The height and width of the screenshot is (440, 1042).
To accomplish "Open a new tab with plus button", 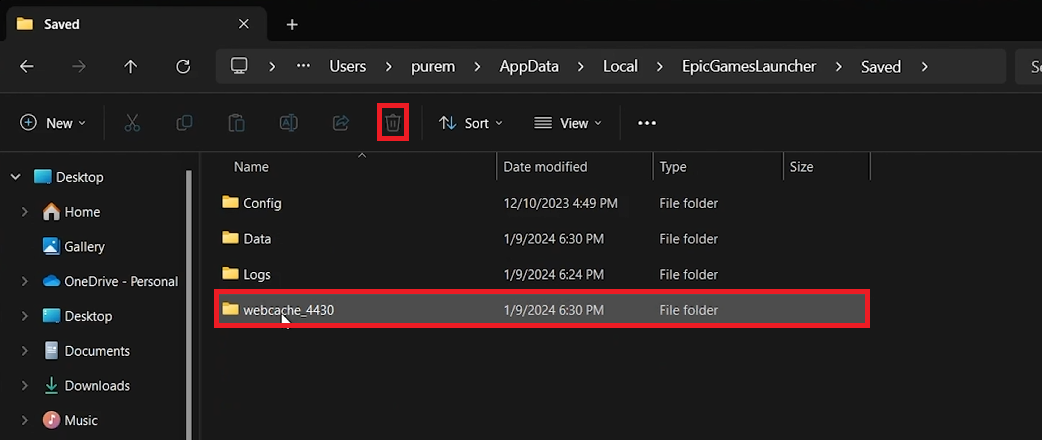I will tap(292, 24).
